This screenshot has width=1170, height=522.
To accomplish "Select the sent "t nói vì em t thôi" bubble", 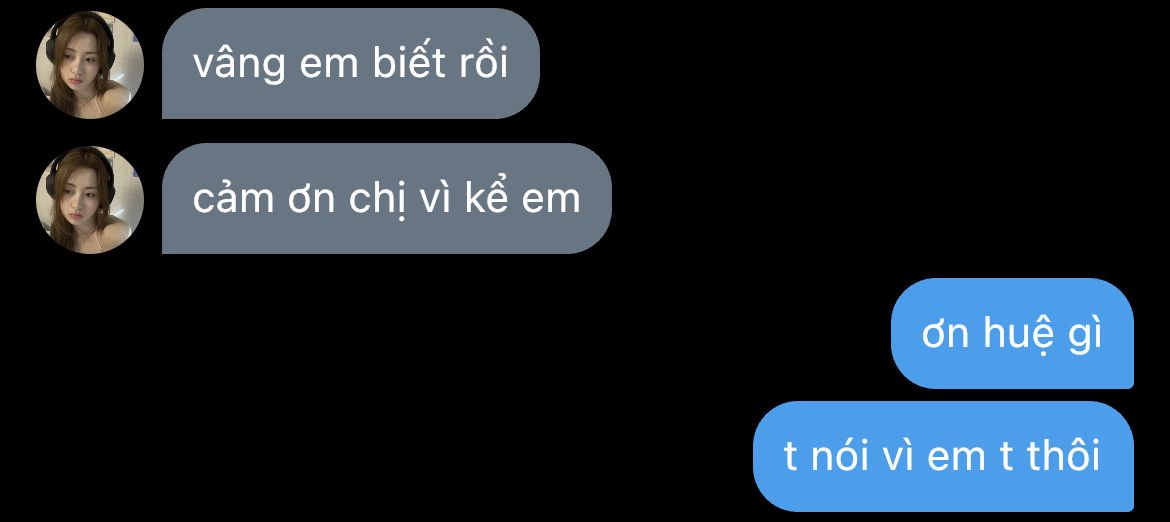I will 943,456.
